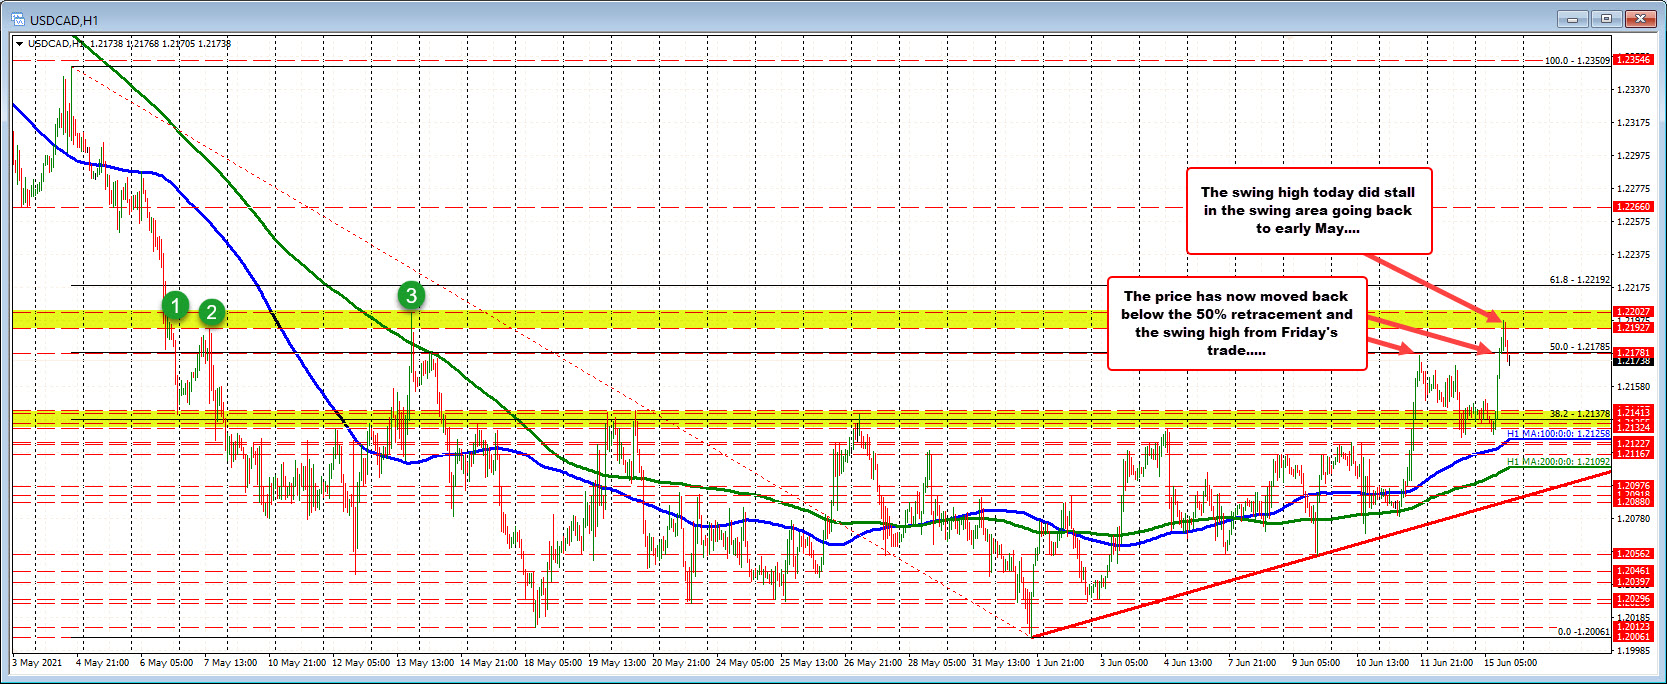This screenshot has width=1667, height=684.
Task: Click the 50.0 - 1.21785 Fibonacci label
Action: pos(1579,347)
